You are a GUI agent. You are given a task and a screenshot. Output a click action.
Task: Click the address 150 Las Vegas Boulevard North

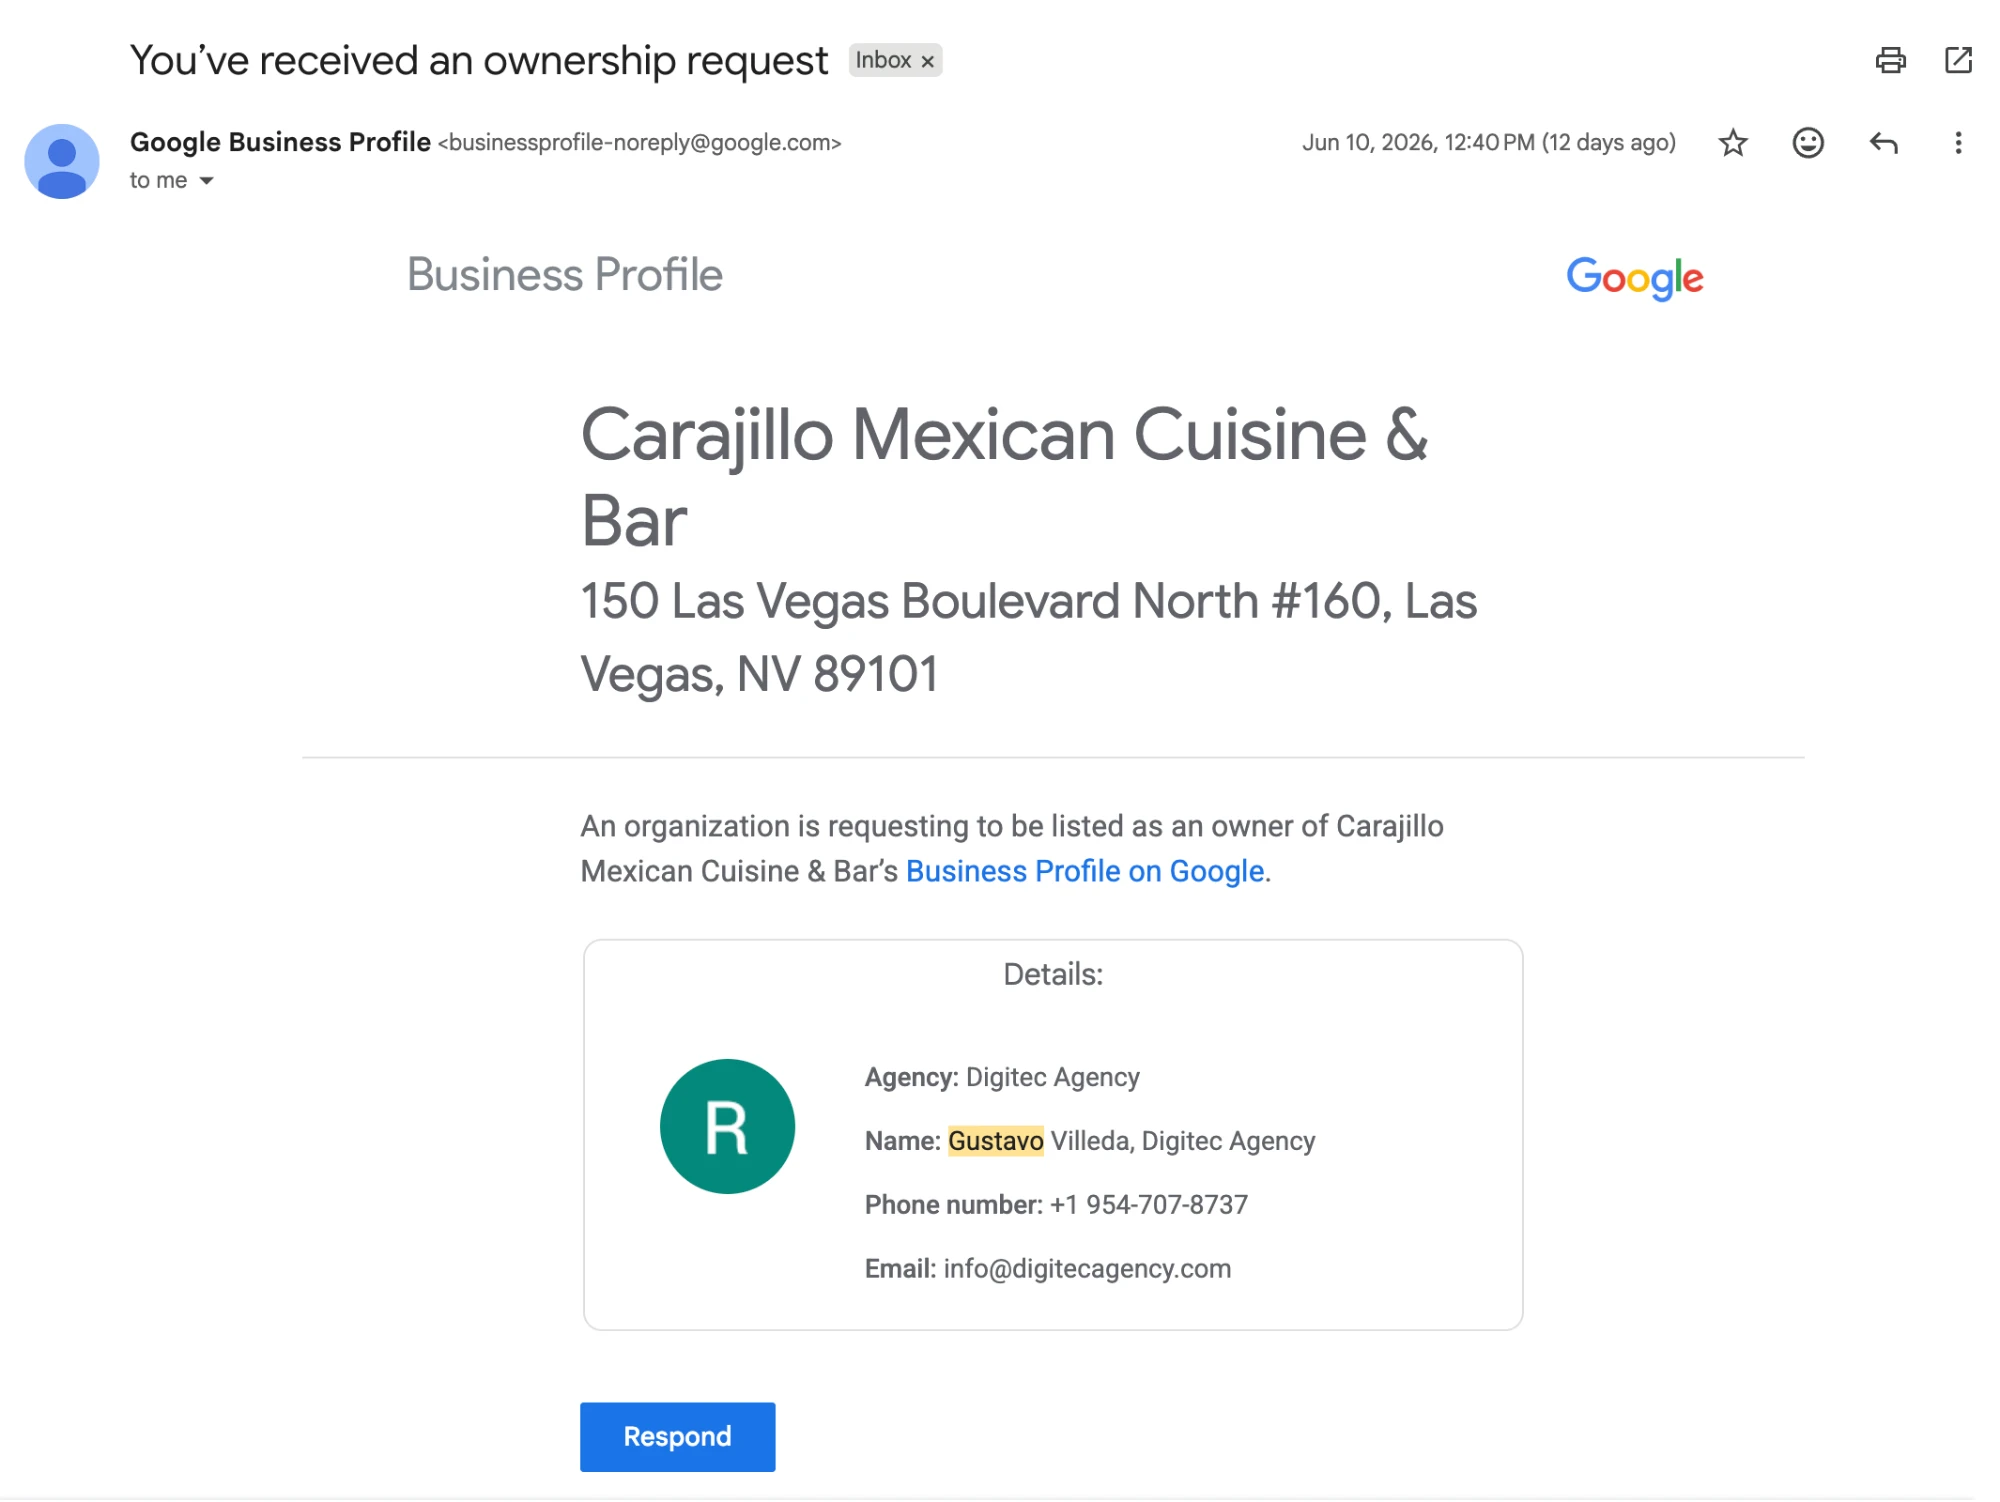(x=1028, y=637)
